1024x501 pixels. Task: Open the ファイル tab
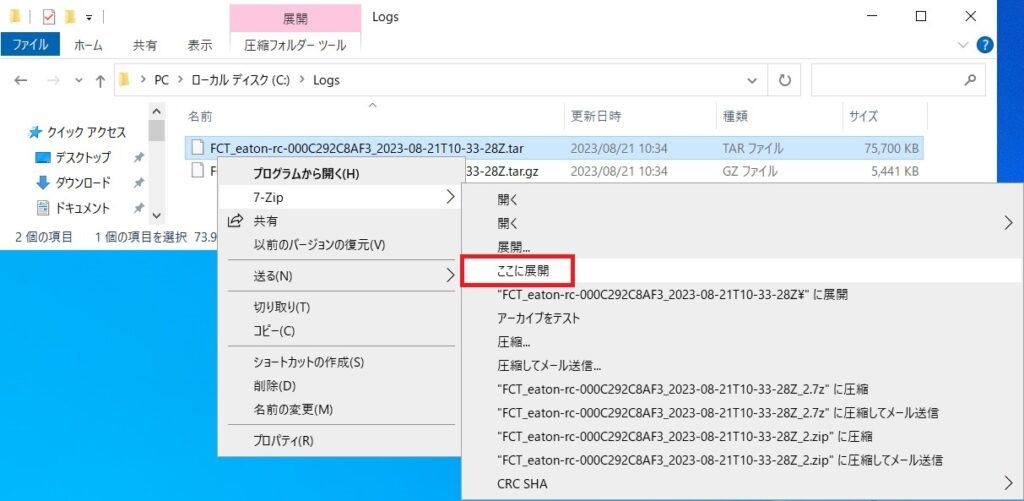pyautogui.click(x=30, y=45)
